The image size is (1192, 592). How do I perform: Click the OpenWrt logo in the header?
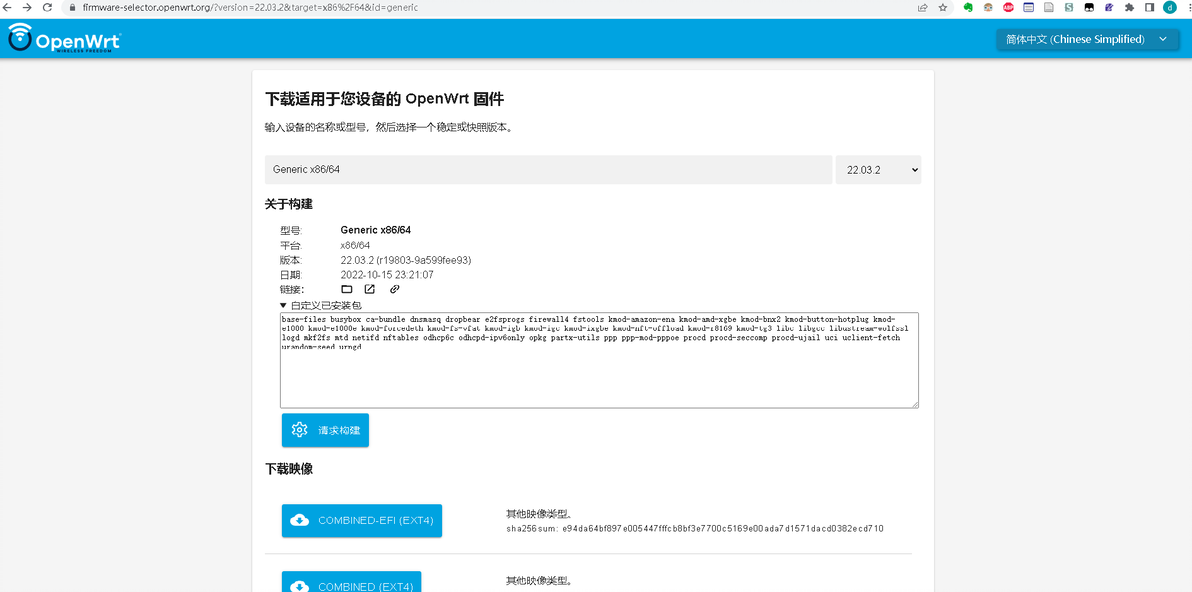point(65,38)
